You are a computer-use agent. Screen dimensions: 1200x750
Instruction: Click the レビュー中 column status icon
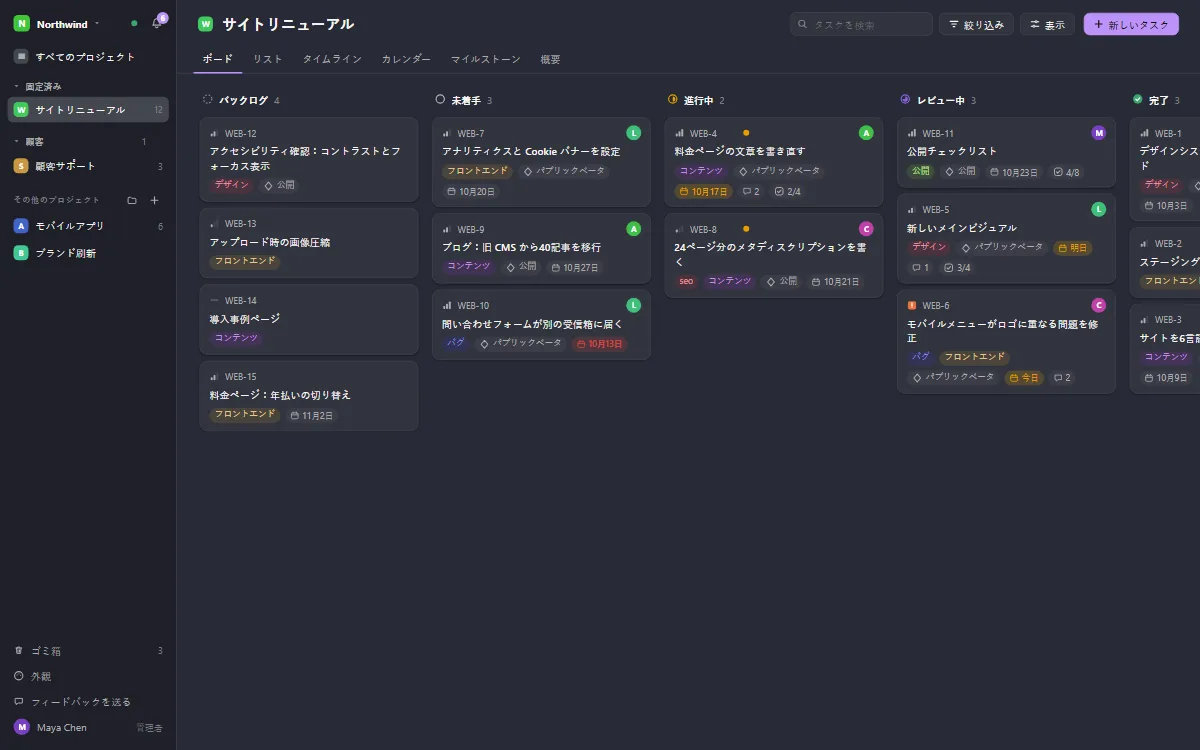tap(905, 100)
